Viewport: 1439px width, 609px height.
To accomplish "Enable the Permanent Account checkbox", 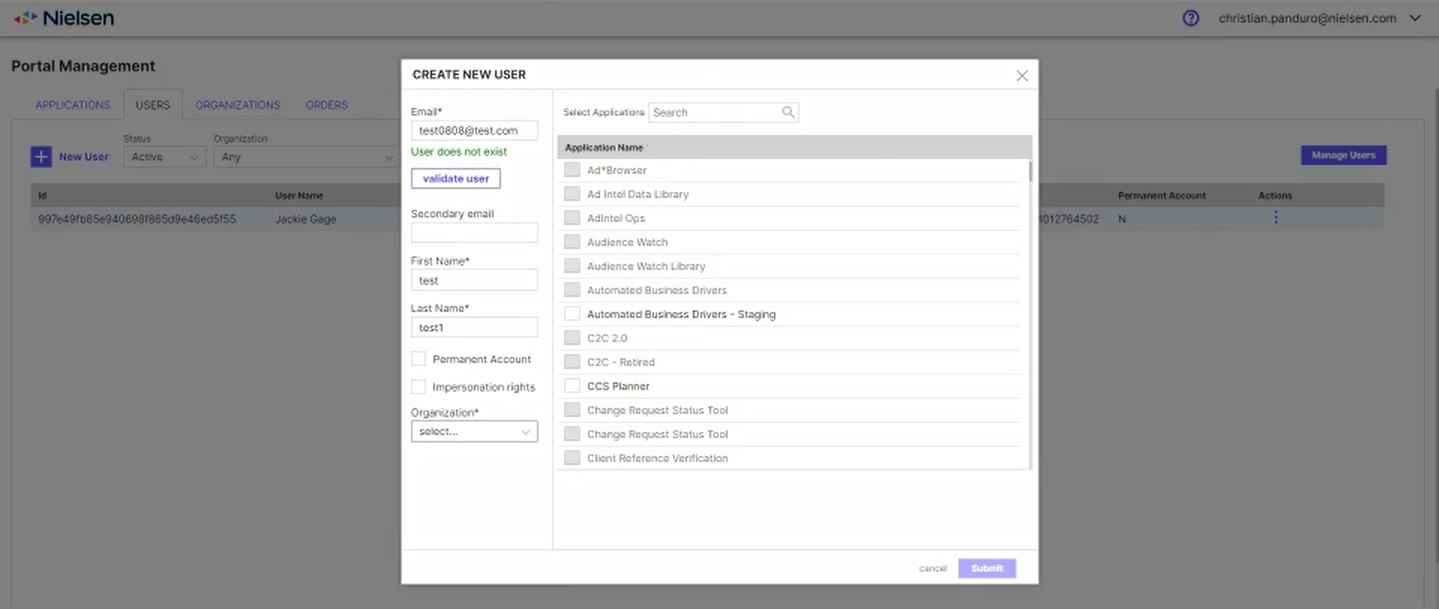I will 417,358.
